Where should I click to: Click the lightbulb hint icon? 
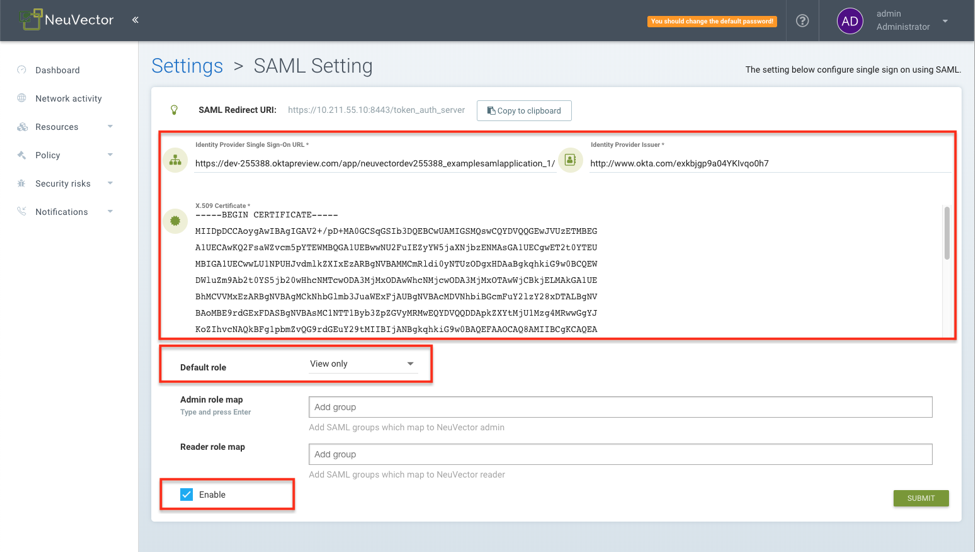click(174, 110)
